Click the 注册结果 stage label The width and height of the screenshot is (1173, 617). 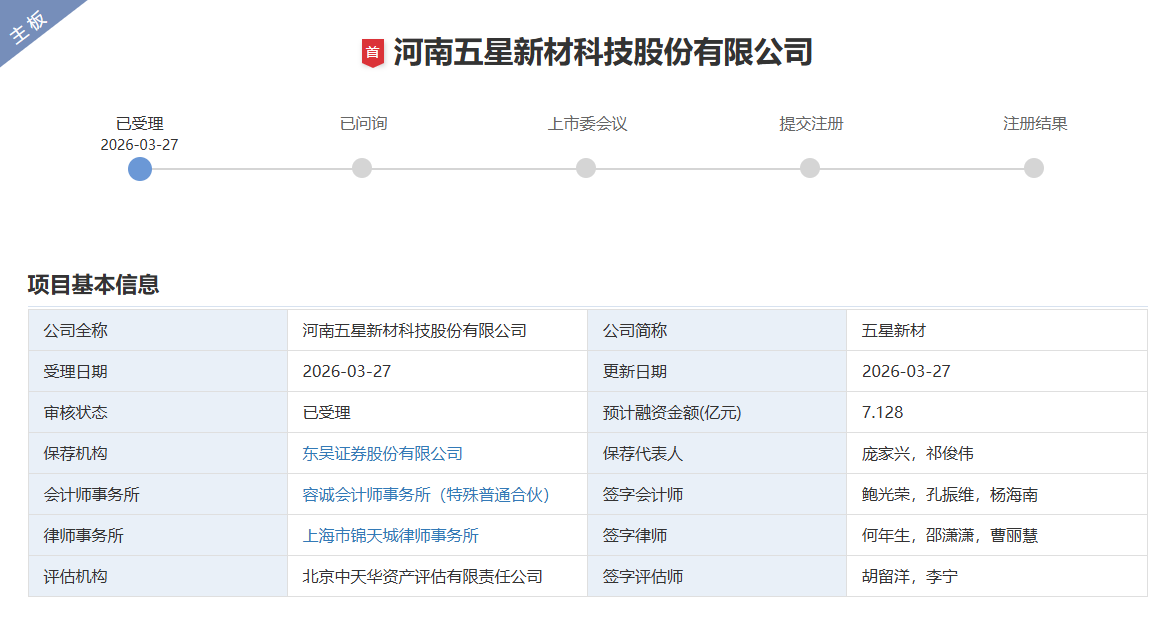[x=1035, y=124]
